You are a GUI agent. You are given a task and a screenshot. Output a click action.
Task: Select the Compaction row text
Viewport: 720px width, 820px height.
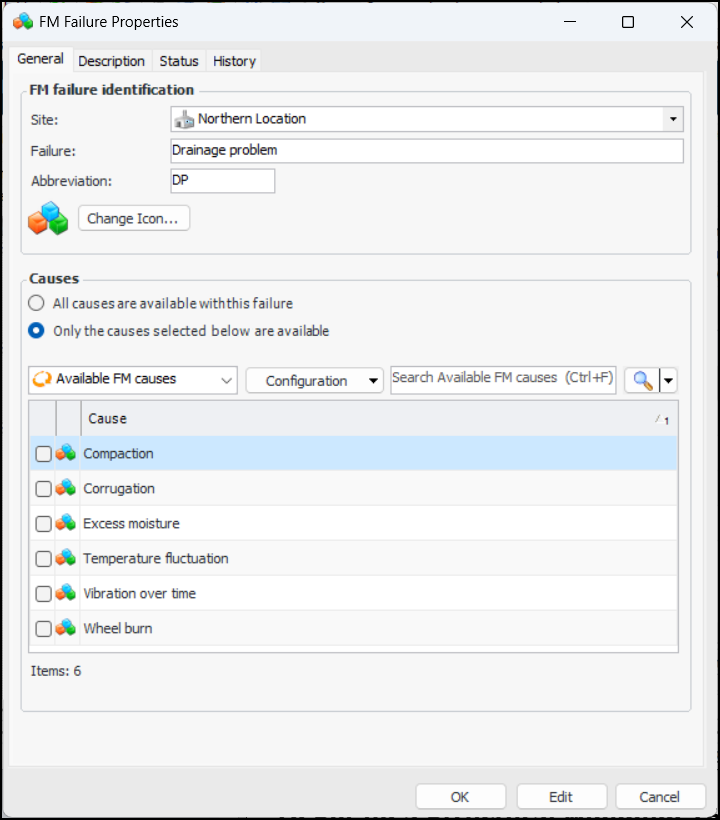coord(119,453)
